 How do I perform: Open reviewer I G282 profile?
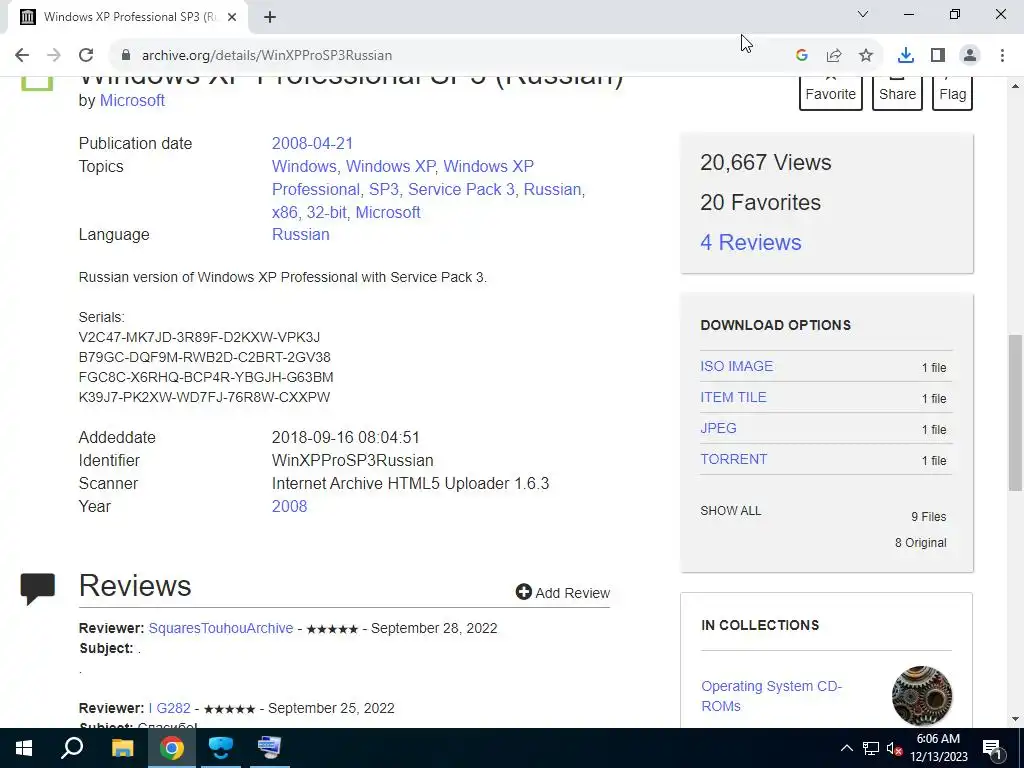pyautogui.click(x=170, y=709)
